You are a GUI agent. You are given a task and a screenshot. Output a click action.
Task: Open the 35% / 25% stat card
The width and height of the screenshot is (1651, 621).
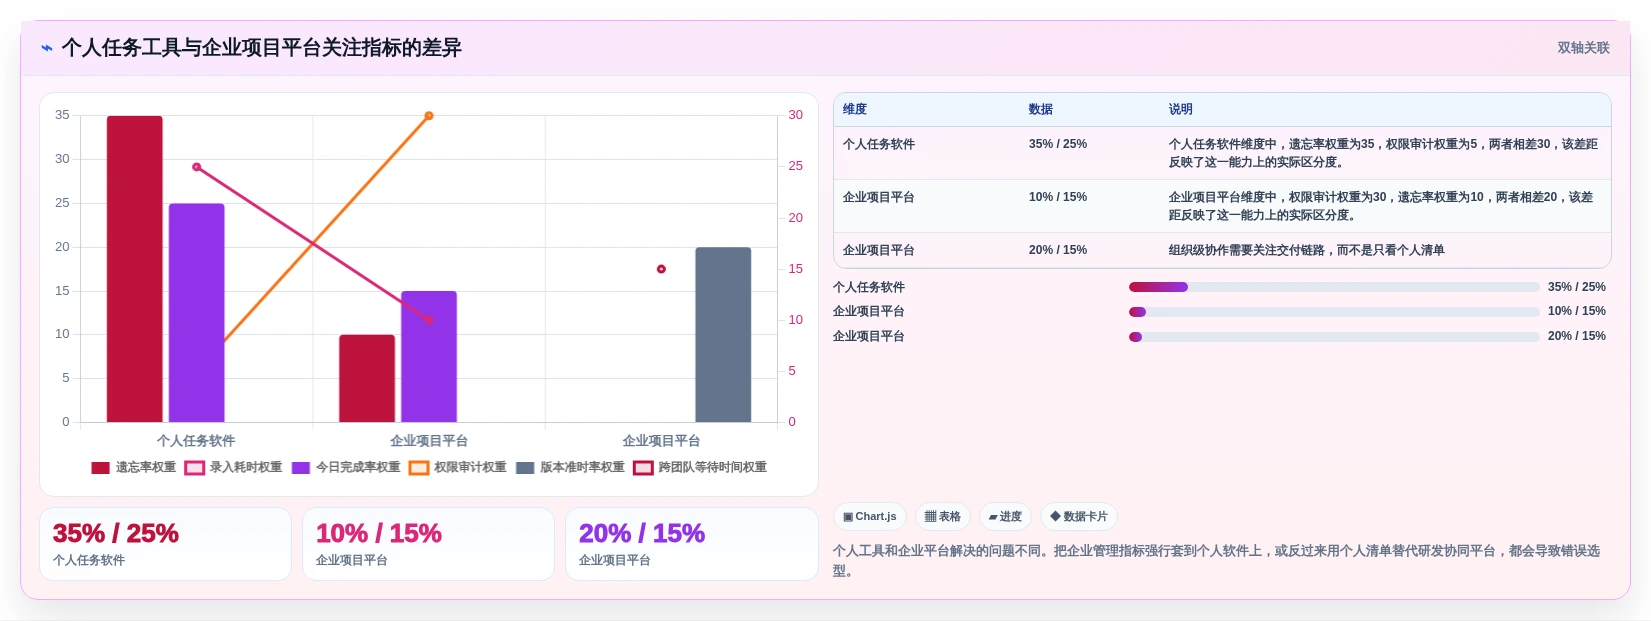pos(165,544)
